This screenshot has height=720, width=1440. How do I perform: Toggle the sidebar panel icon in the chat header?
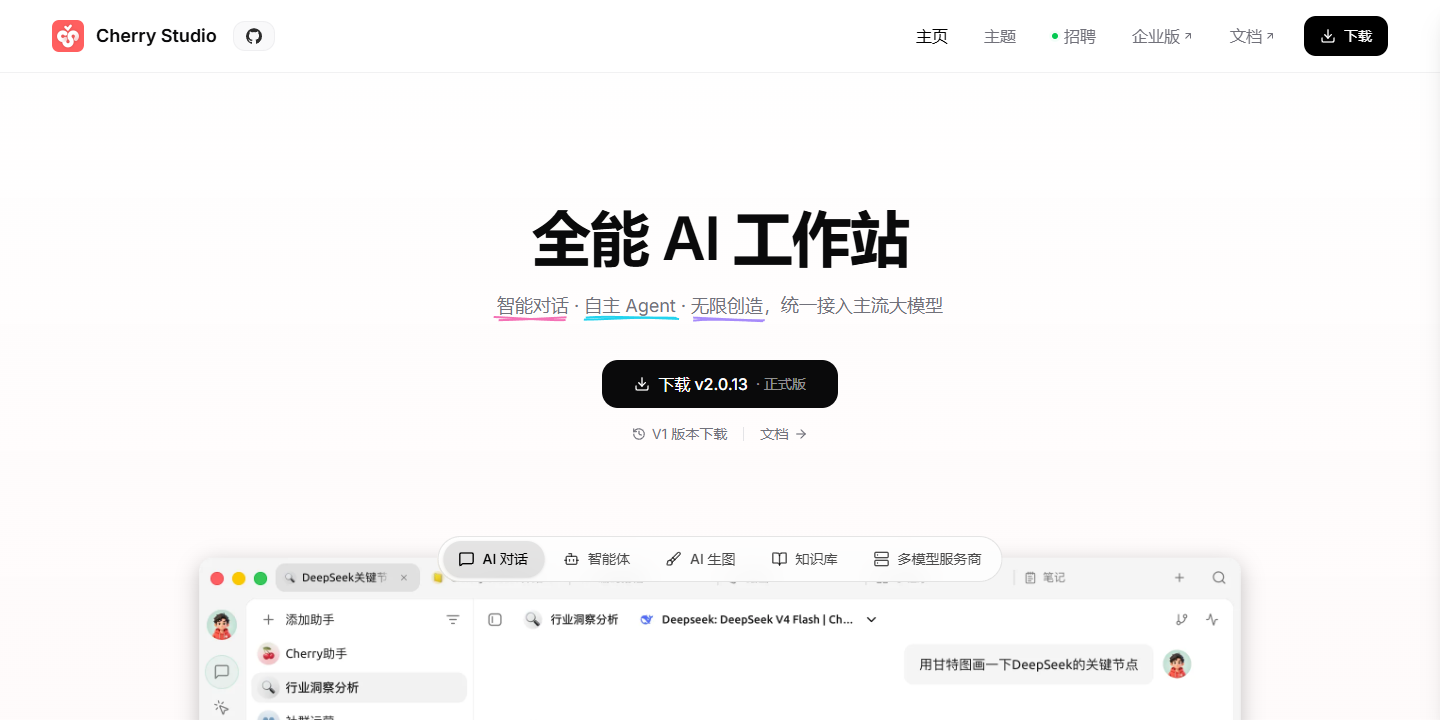pyautogui.click(x=495, y=620)
